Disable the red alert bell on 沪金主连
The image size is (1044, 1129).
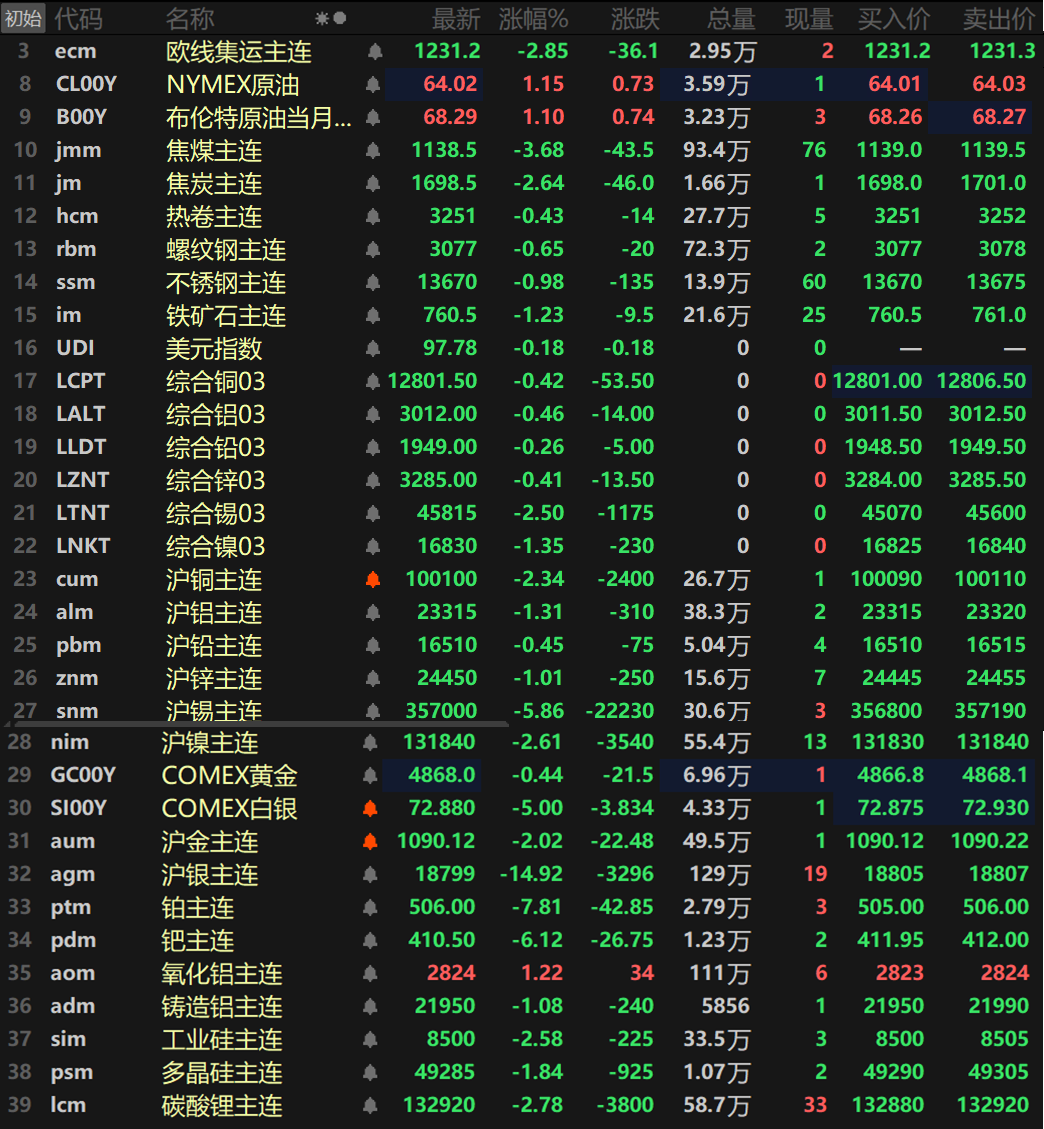[x=372, y=841]
